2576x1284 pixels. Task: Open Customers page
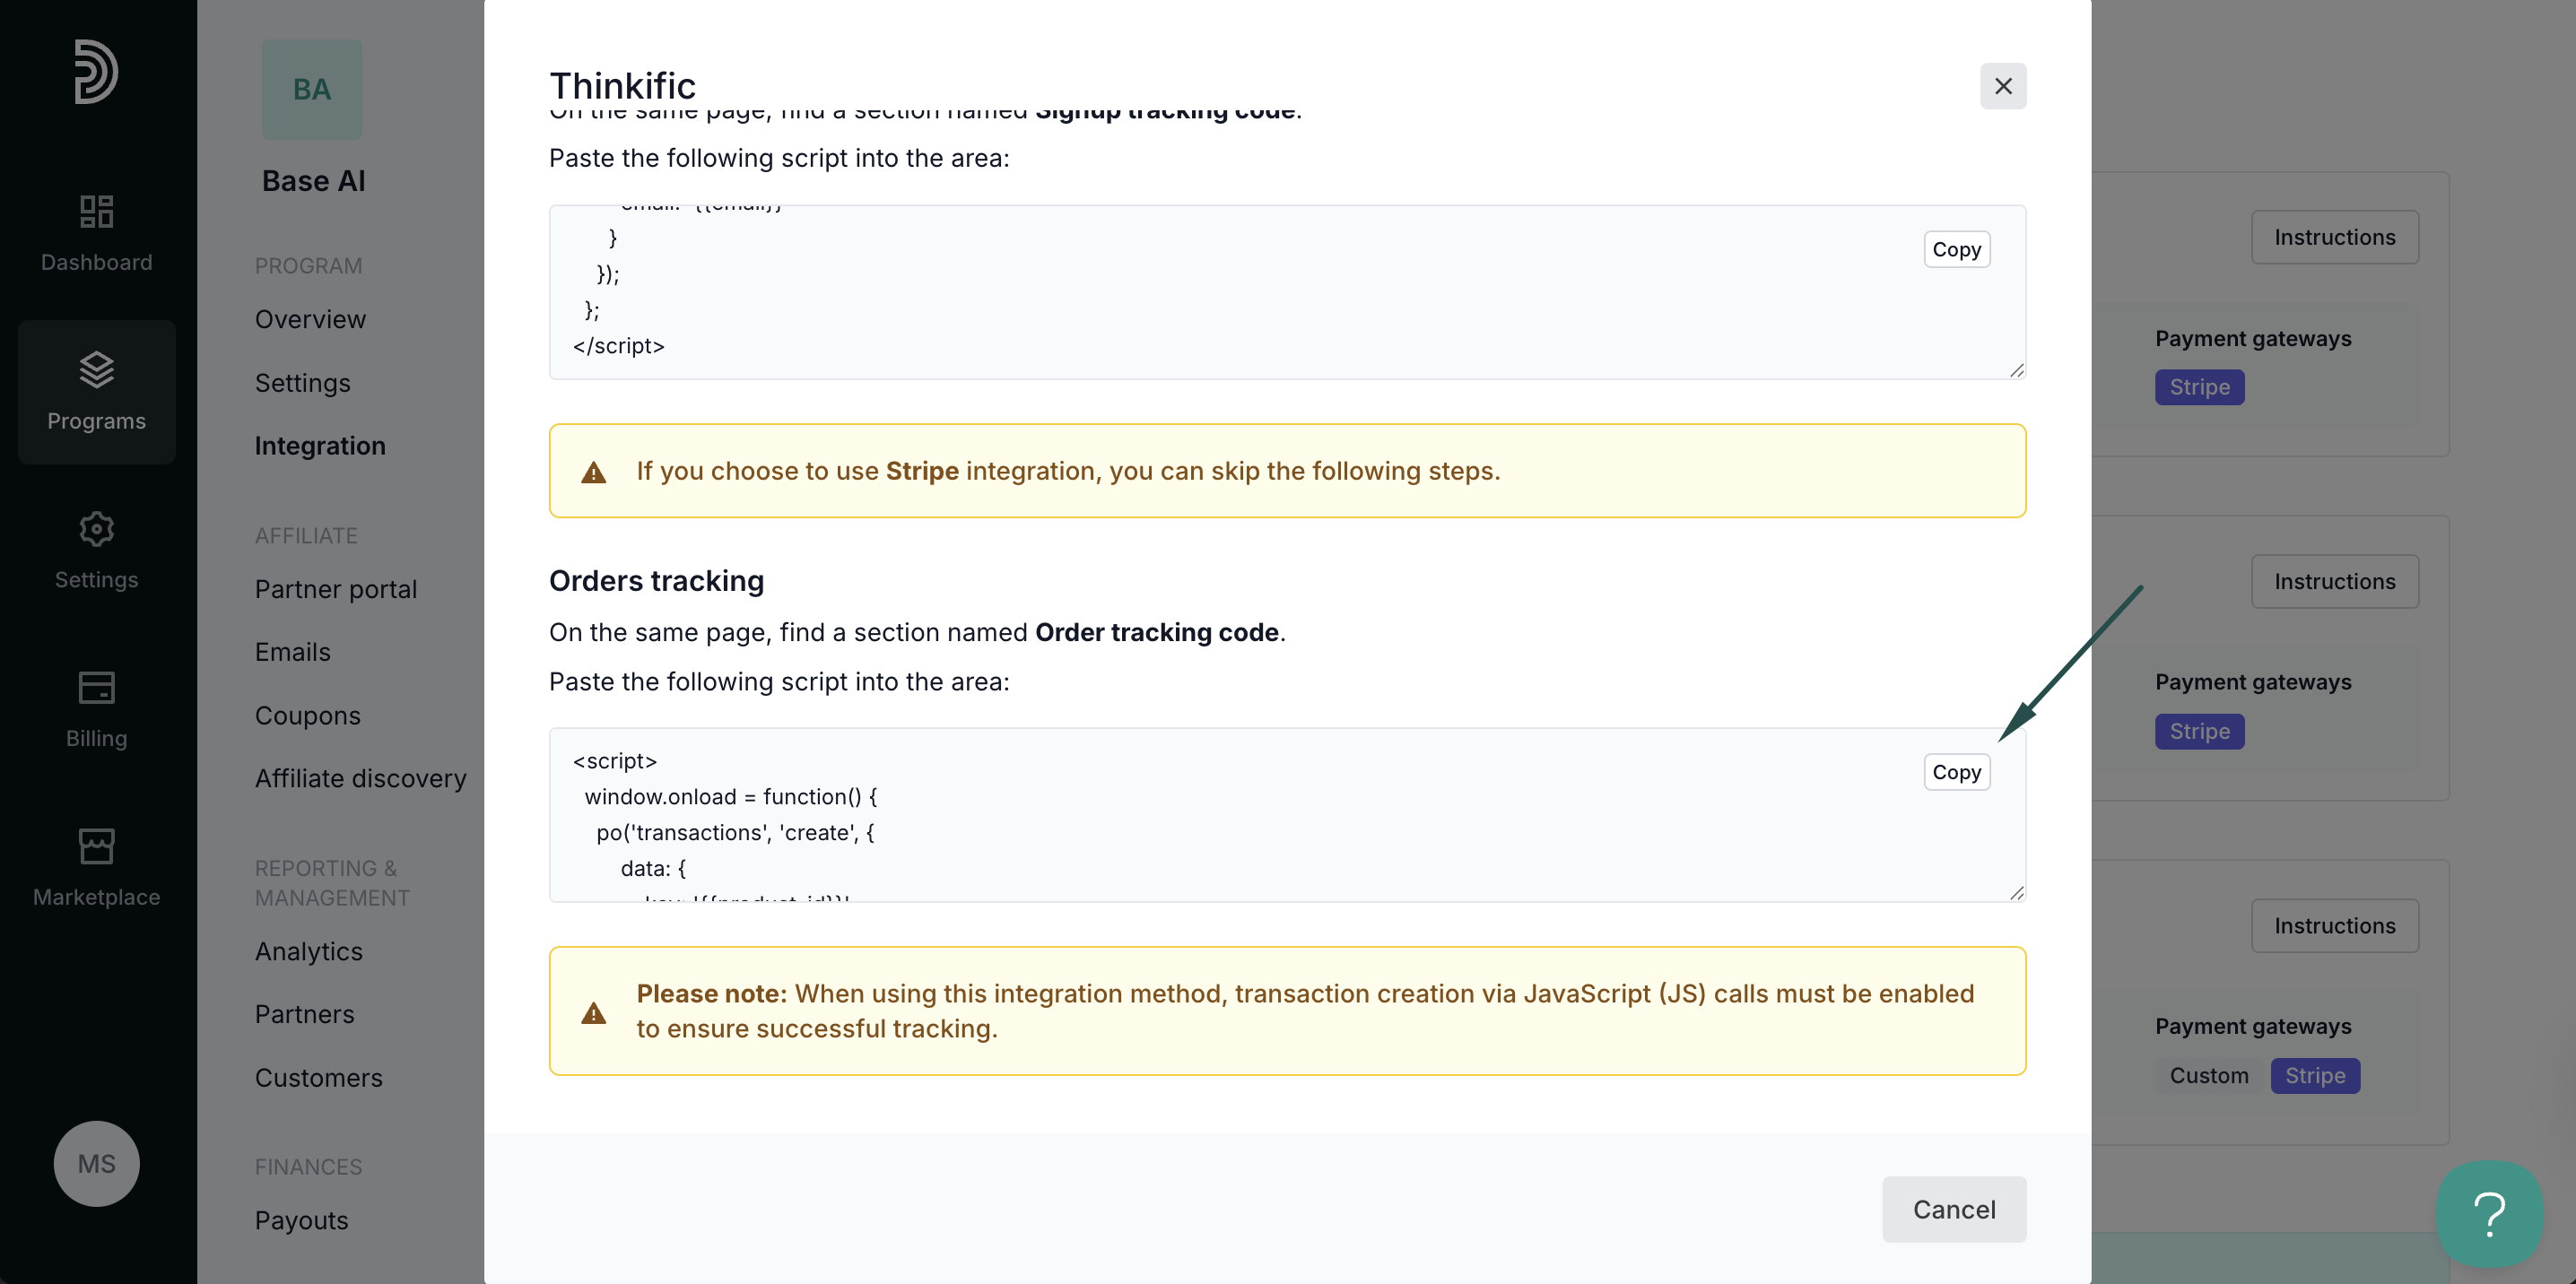[319, 1078]
